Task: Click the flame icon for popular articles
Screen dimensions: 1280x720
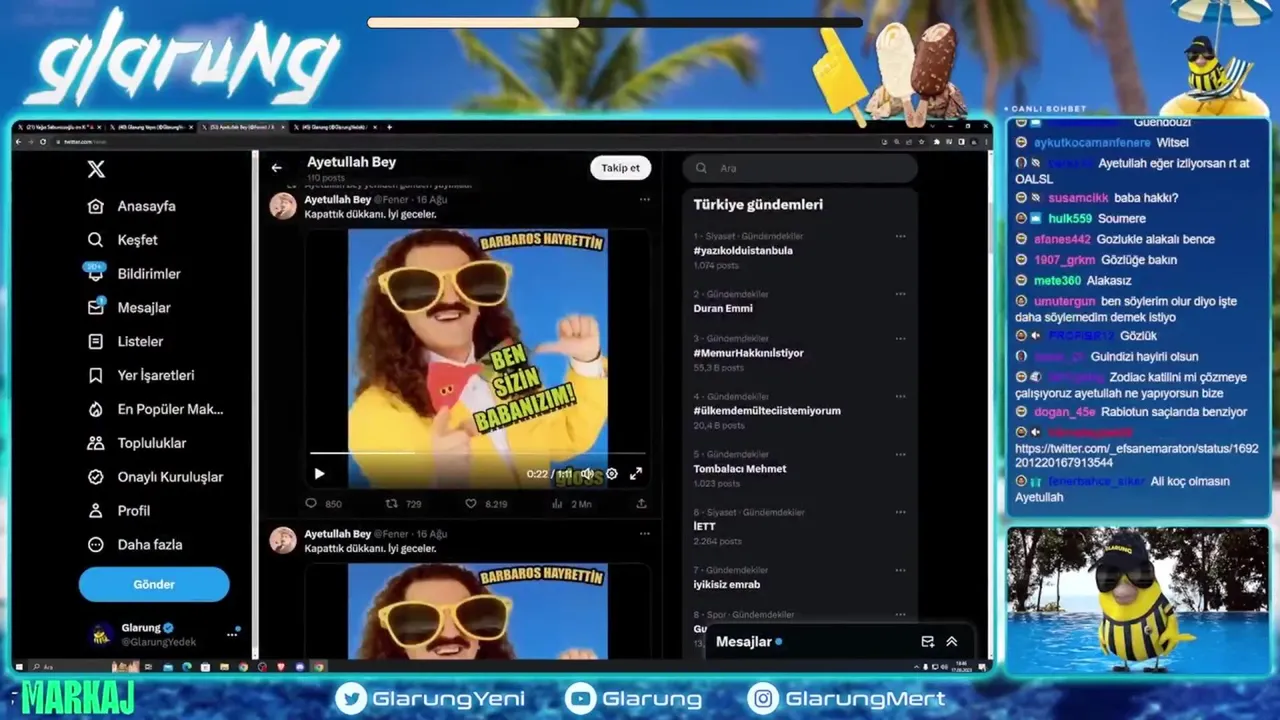Action: pos(96,409)
